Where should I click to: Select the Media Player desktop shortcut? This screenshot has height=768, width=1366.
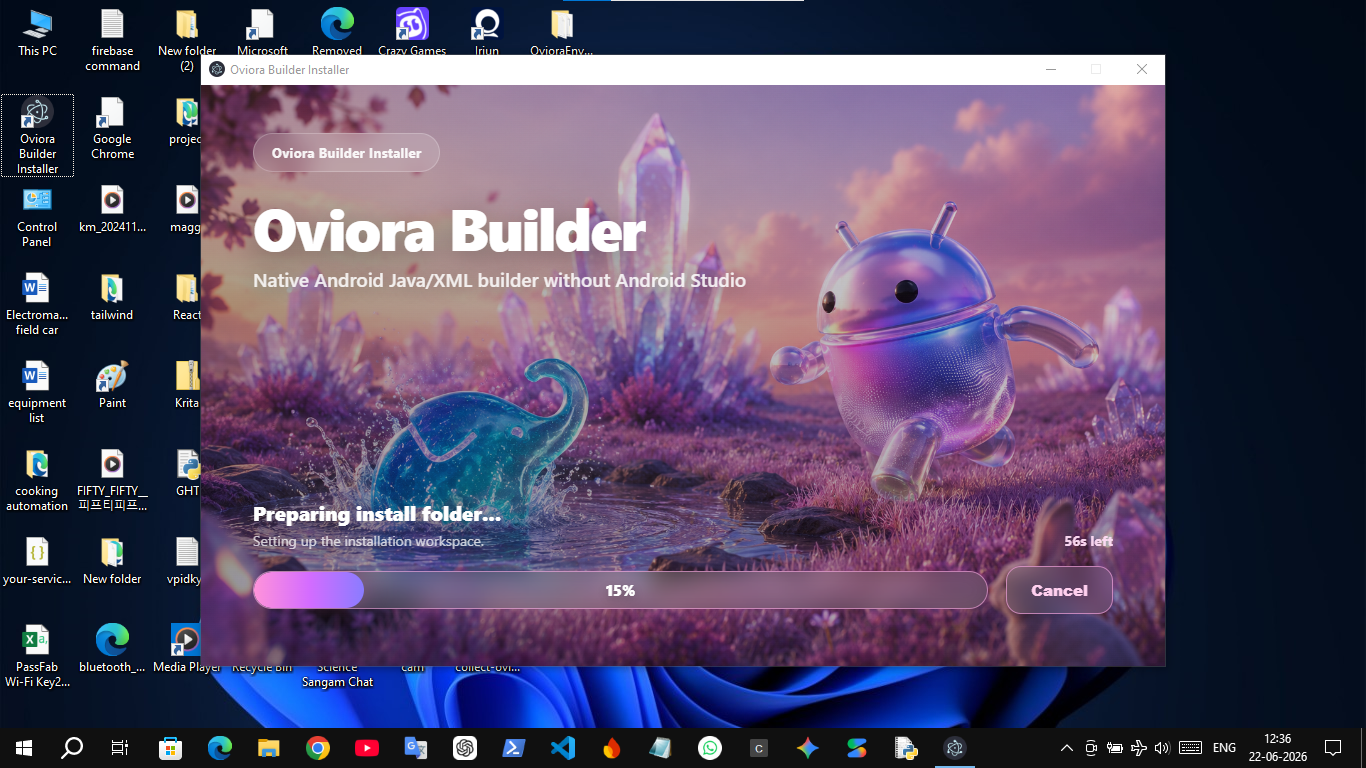[x=187, y=648]
